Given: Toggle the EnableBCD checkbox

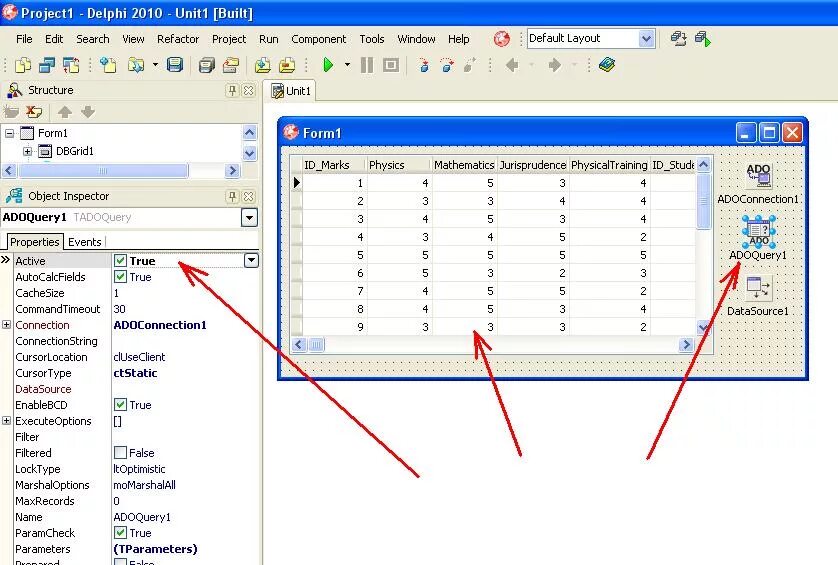Looking at the screenshot, I should click(120, 405).
